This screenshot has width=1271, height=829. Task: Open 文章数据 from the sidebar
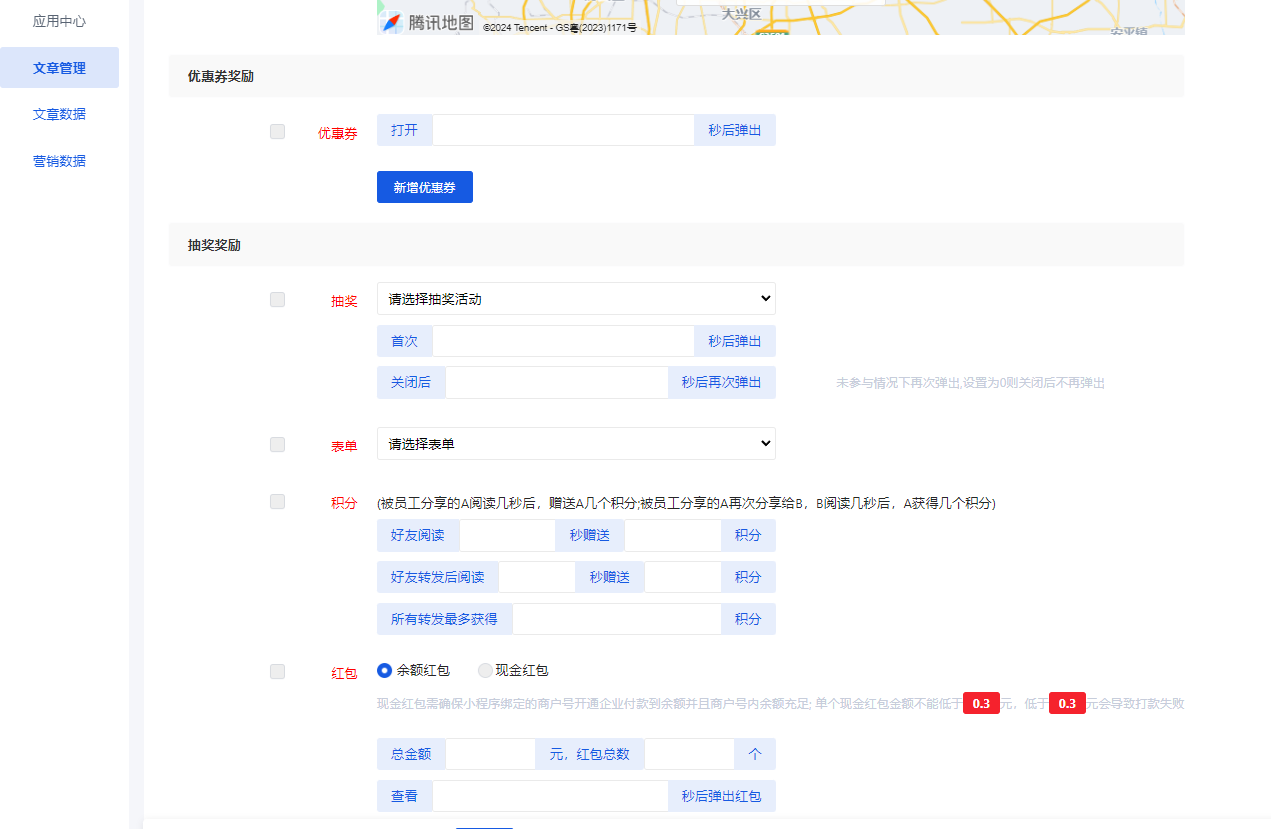[x=60, y=114]
